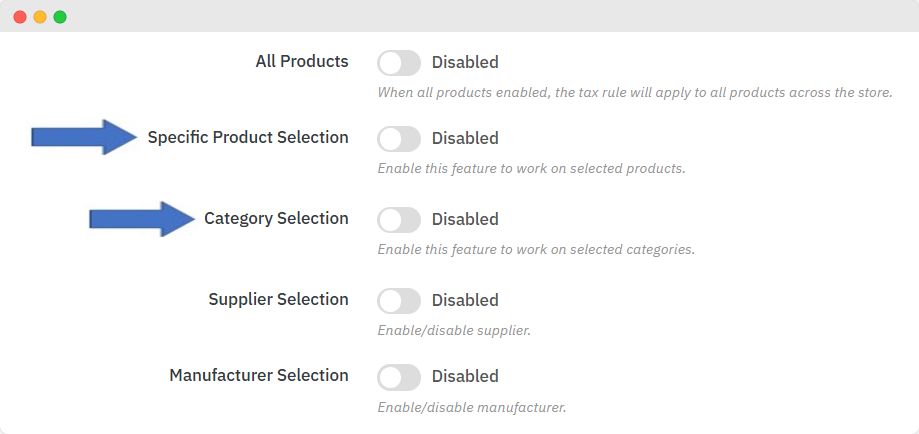
Task: Click Disabled status beside Supplier Selection
Action: click(x=465, y=301)
